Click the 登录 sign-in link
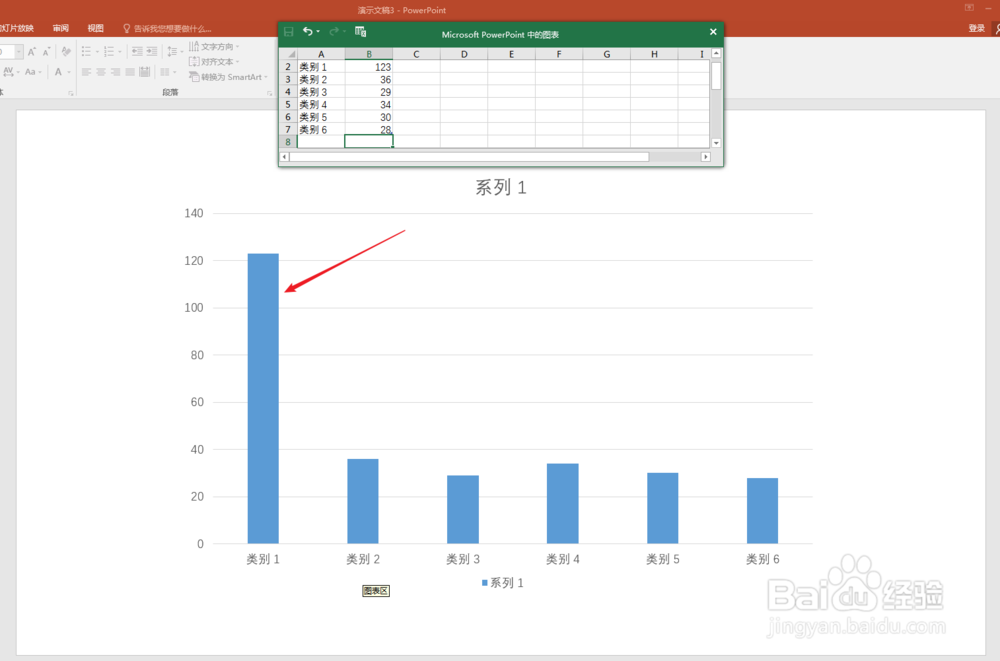This screenshot has height=661, width=1000. pyautogui.click(x=976, y=28)
